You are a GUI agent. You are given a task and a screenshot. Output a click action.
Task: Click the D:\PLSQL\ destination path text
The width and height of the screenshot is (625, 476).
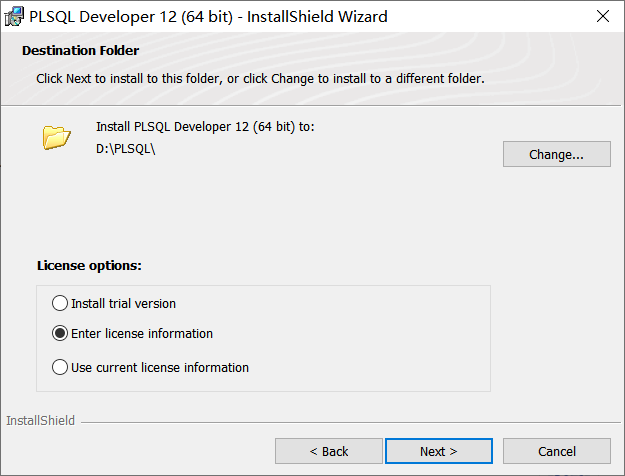126,149
